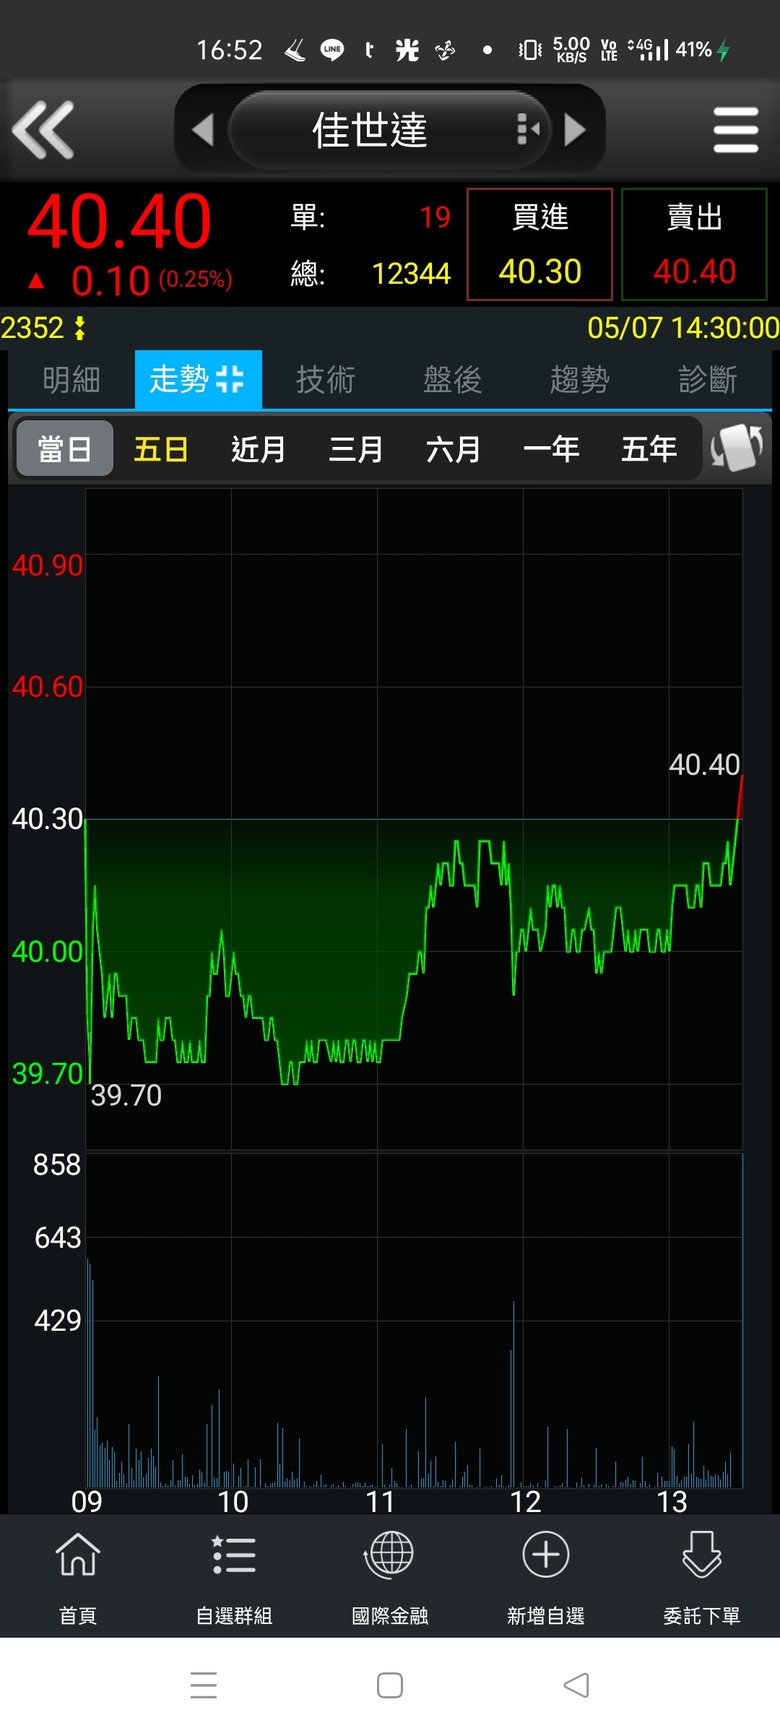Tap the 858 volume axis label
The width and height of the screenshot is (780, 1733).
(57, 1165)
